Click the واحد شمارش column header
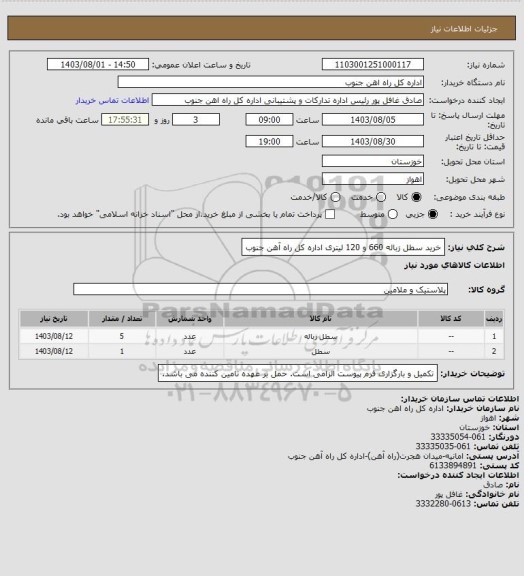This screenshot has width=524, height=576. click(x=190, y=318)
